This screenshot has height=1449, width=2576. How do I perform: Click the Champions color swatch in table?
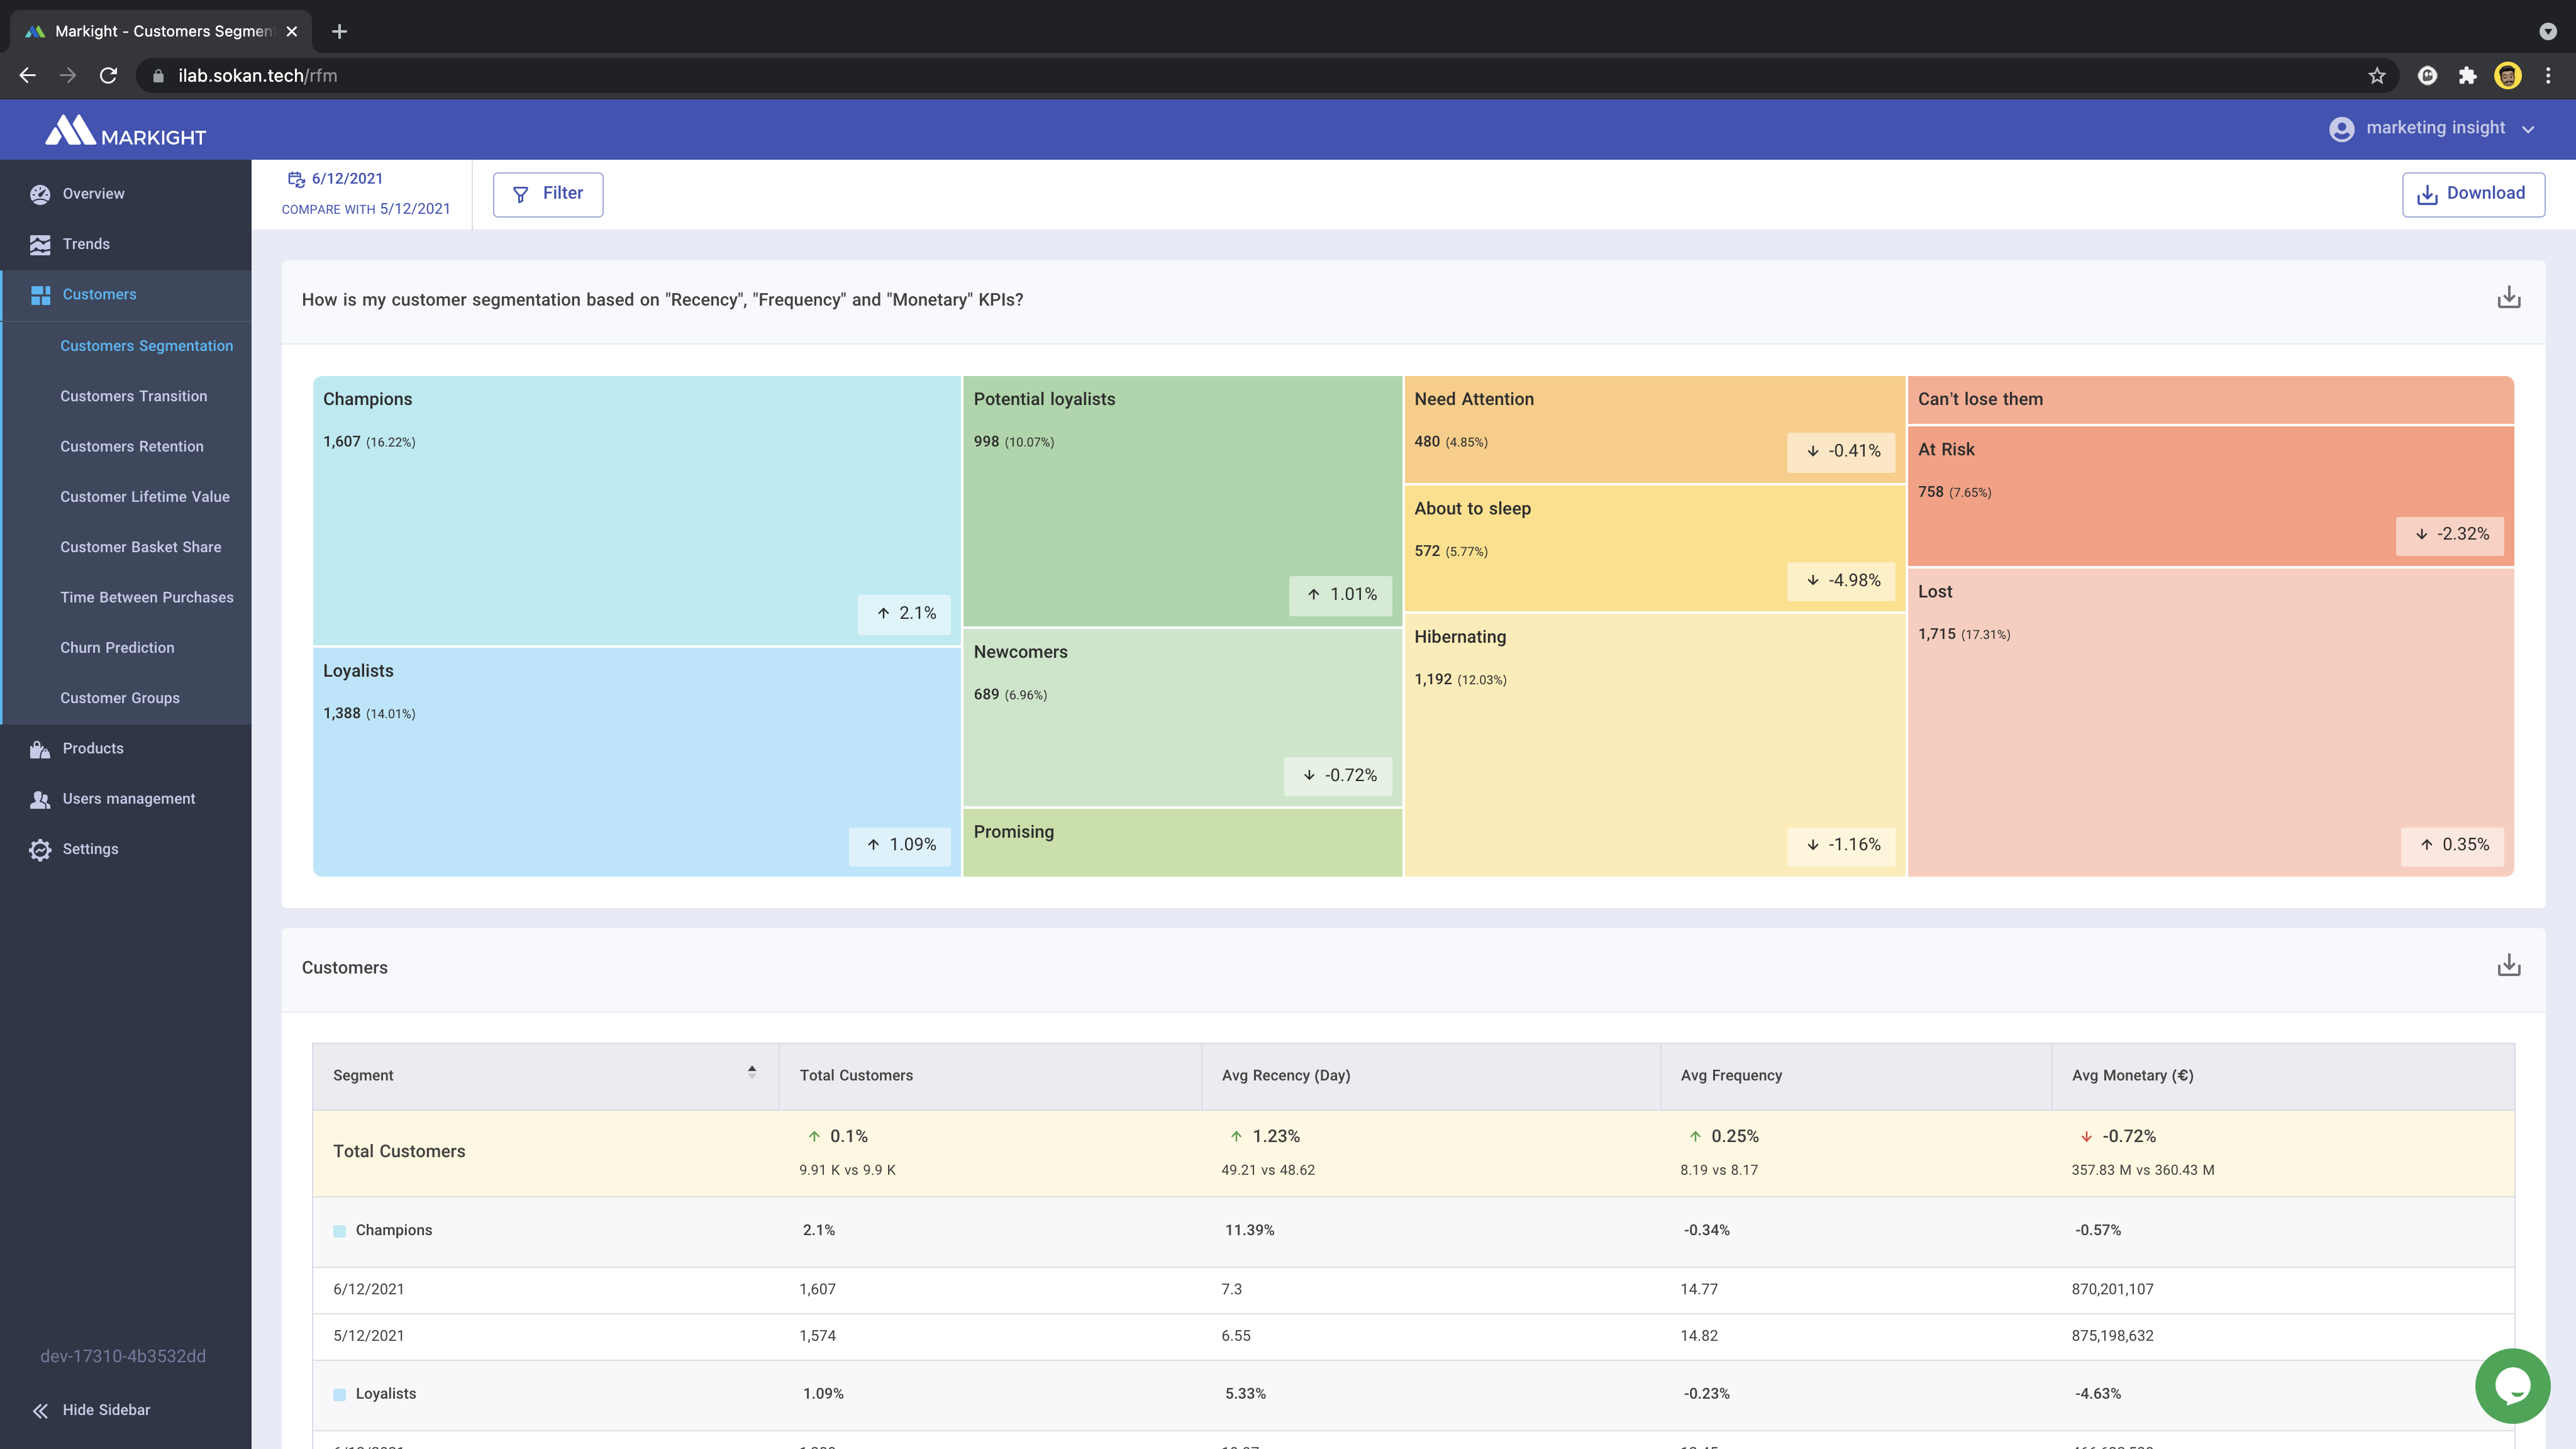339,1231
